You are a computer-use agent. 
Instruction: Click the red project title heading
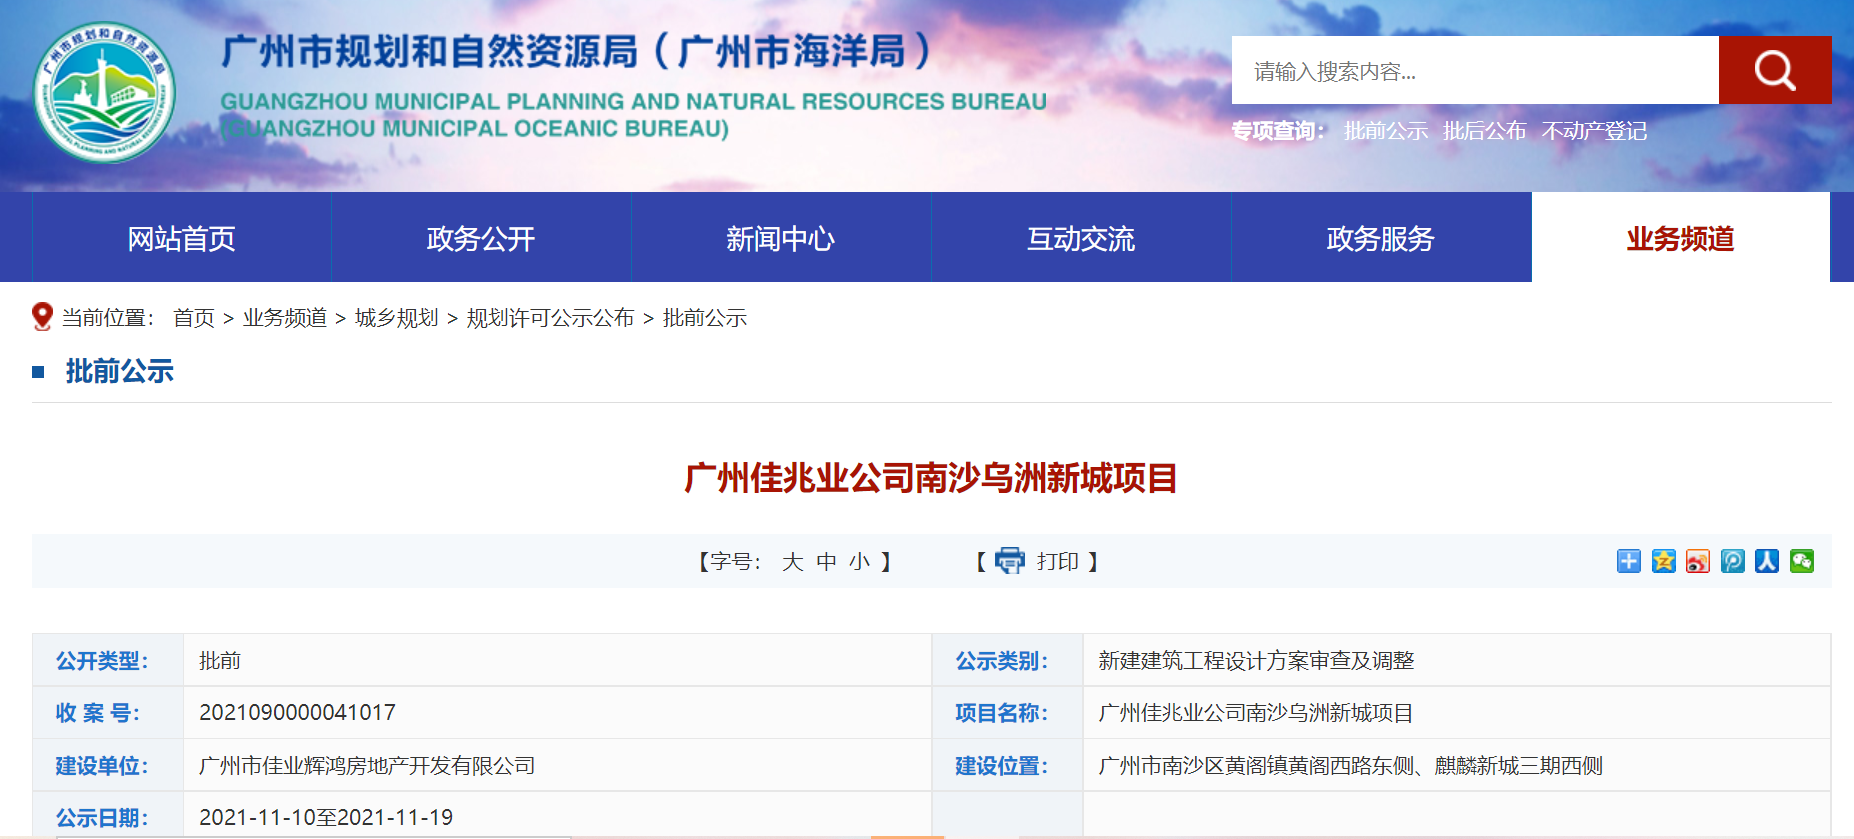[931, 478]
